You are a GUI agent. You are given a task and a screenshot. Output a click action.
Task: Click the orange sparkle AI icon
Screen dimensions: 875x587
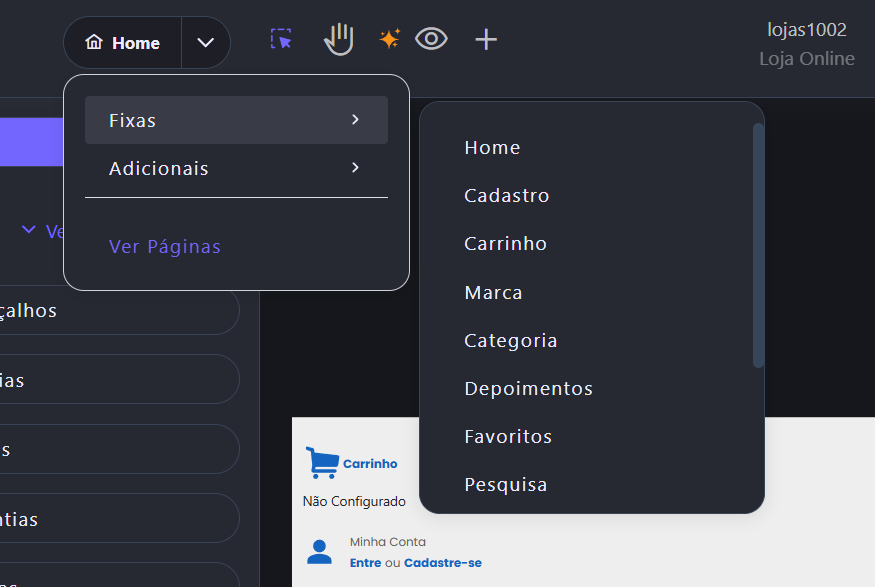(389, 39)
